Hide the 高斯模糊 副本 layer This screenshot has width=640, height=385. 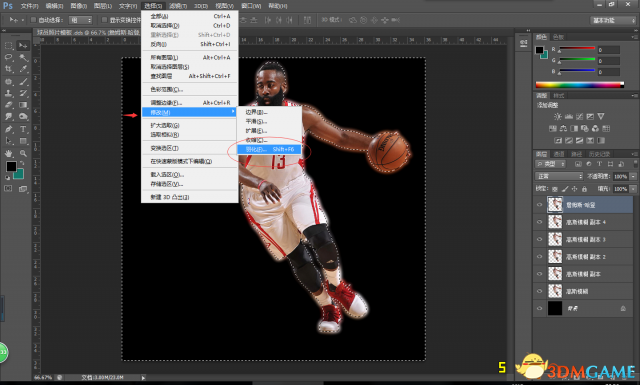540,274
